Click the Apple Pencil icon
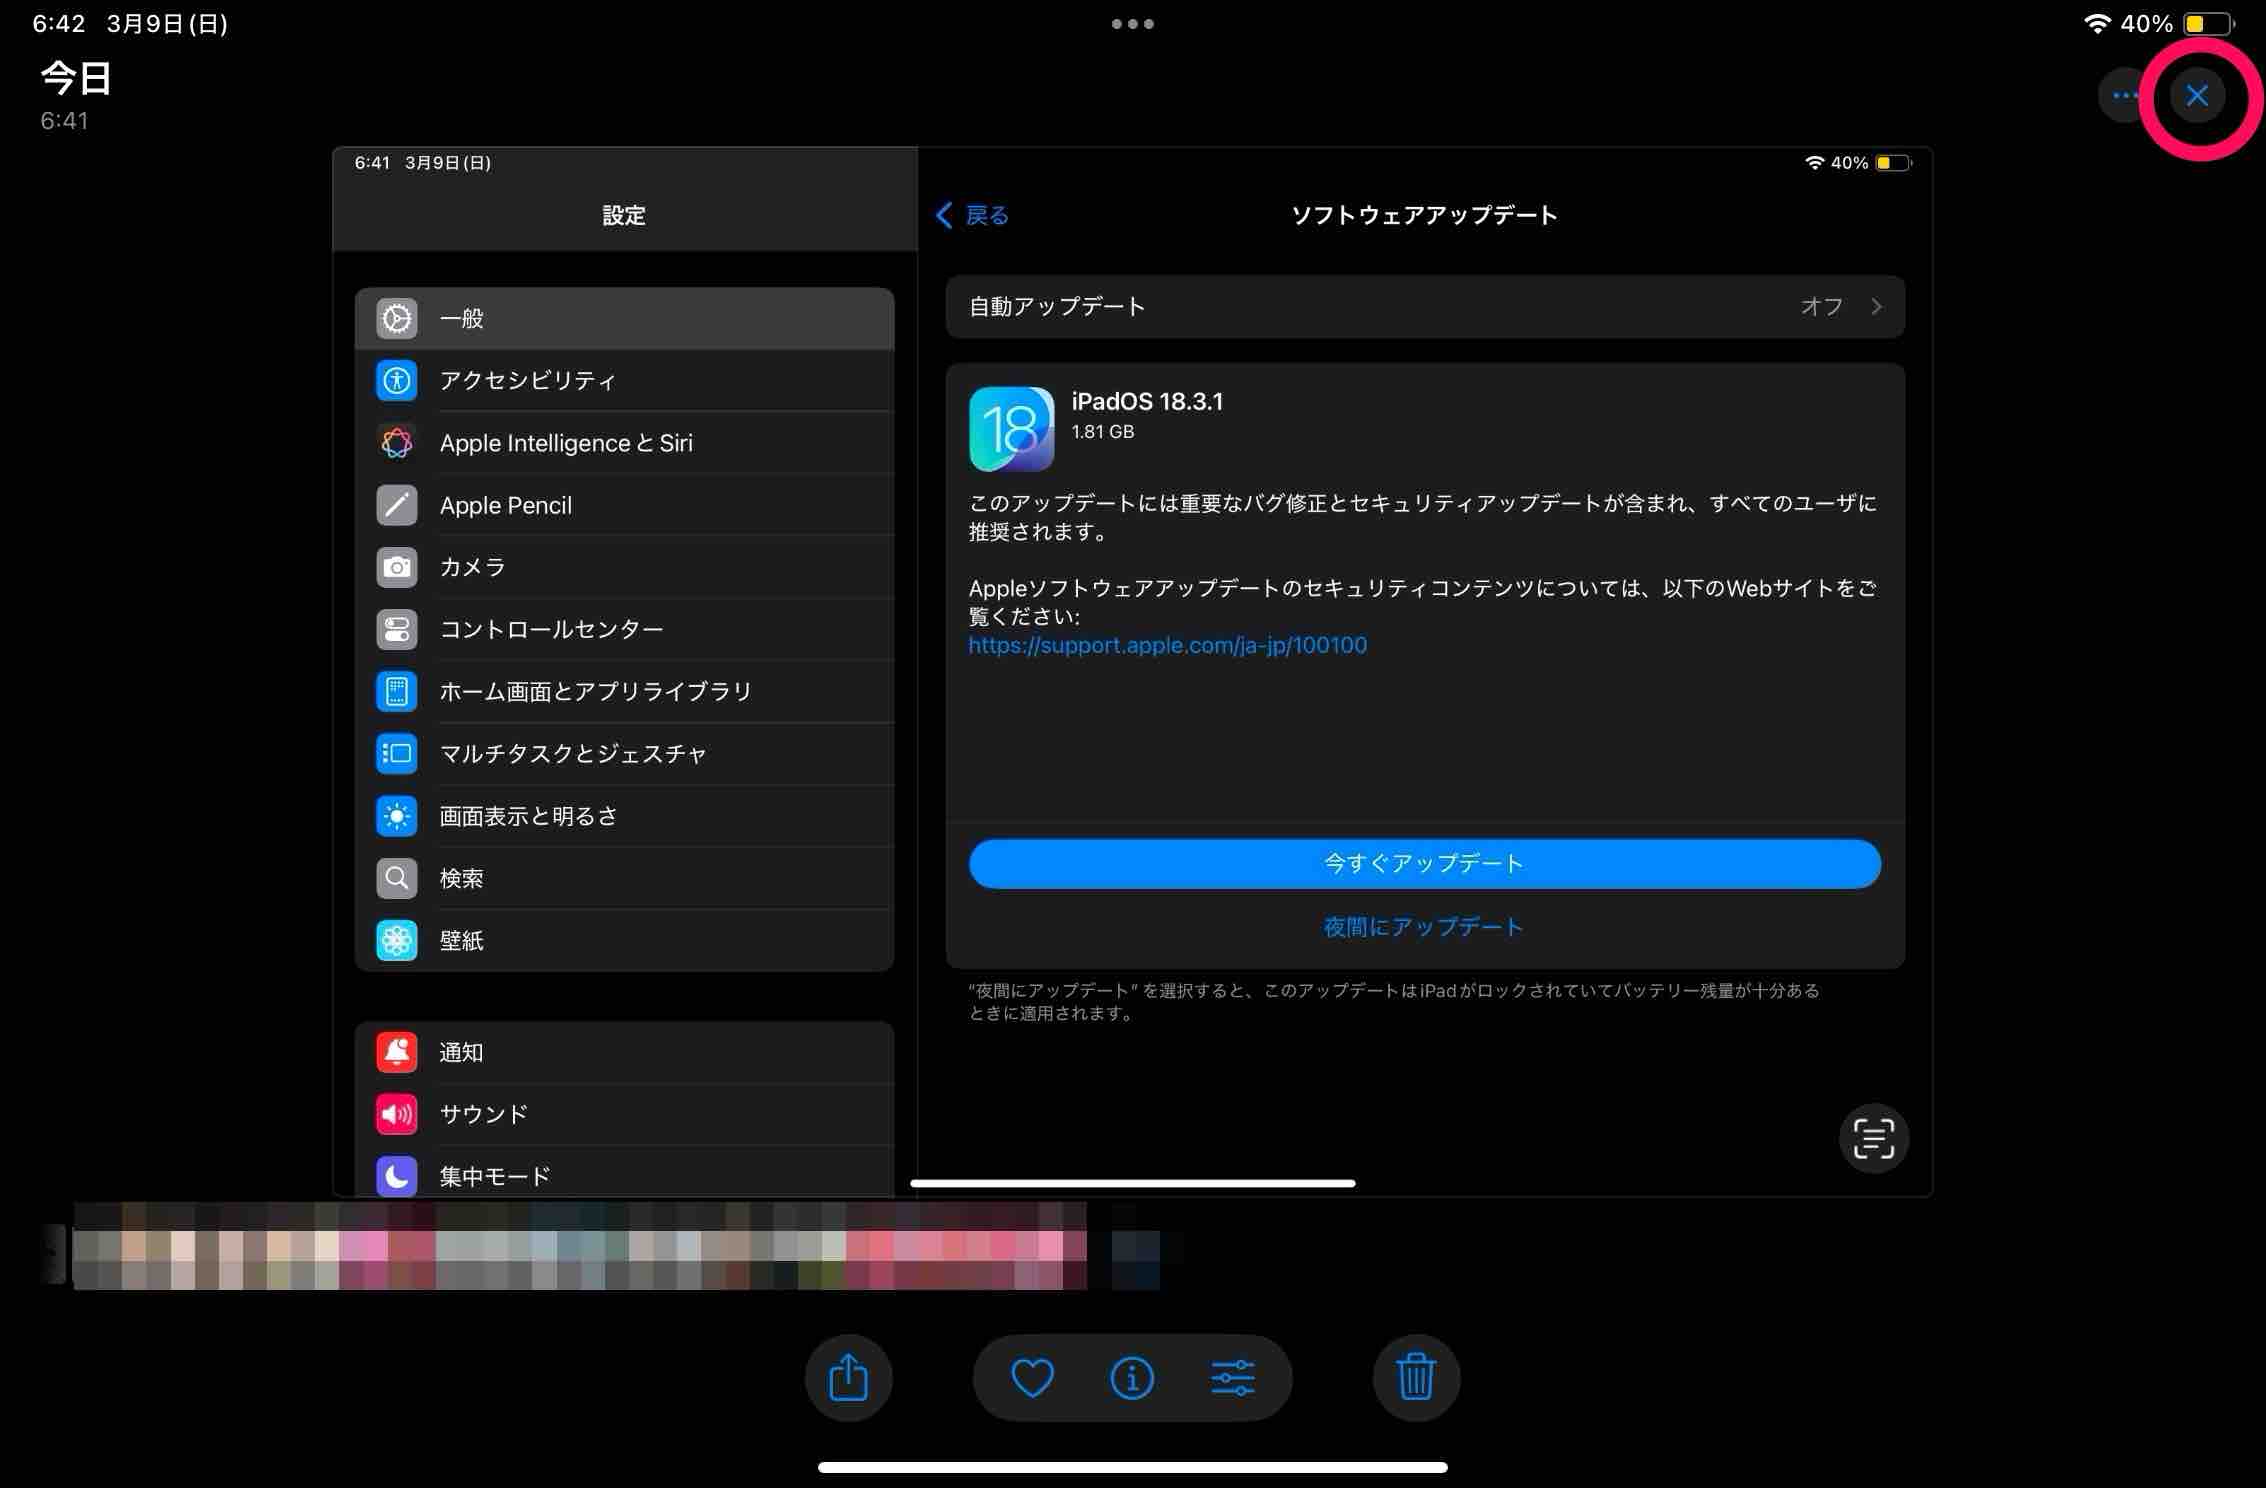 (397, 505)
